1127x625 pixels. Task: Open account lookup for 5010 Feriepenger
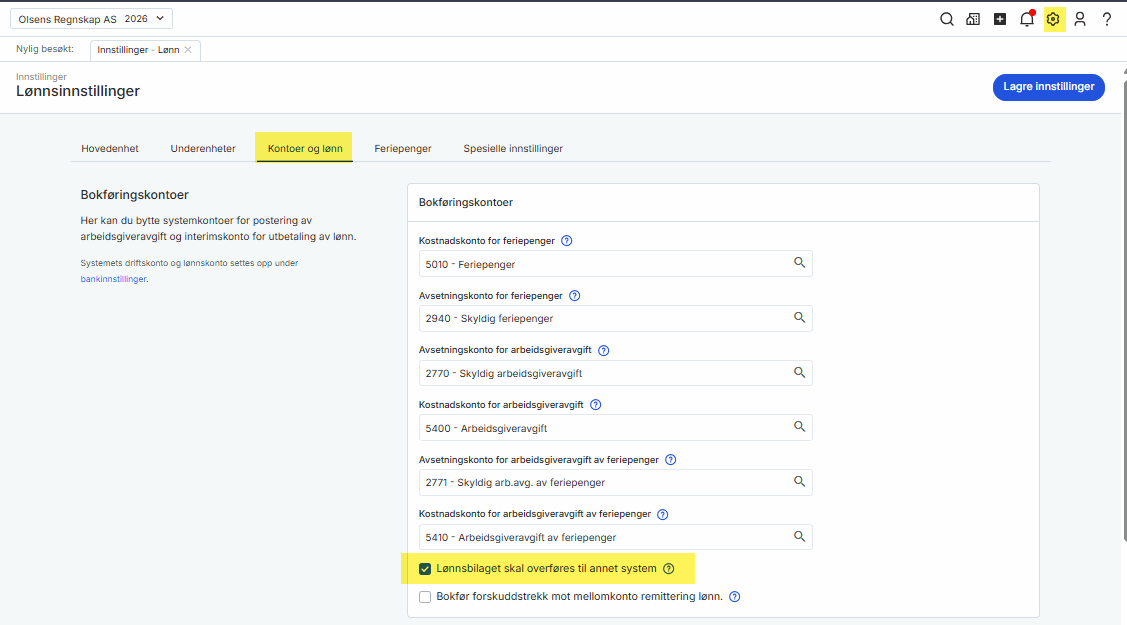point(799,263)
